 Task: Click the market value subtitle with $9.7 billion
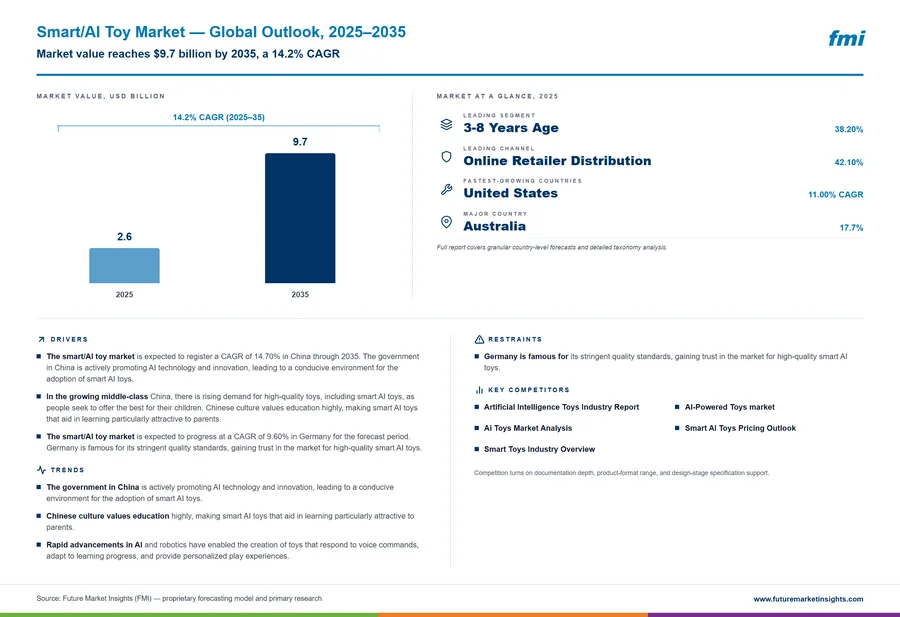pyautogui.click(x=188, y=54)
